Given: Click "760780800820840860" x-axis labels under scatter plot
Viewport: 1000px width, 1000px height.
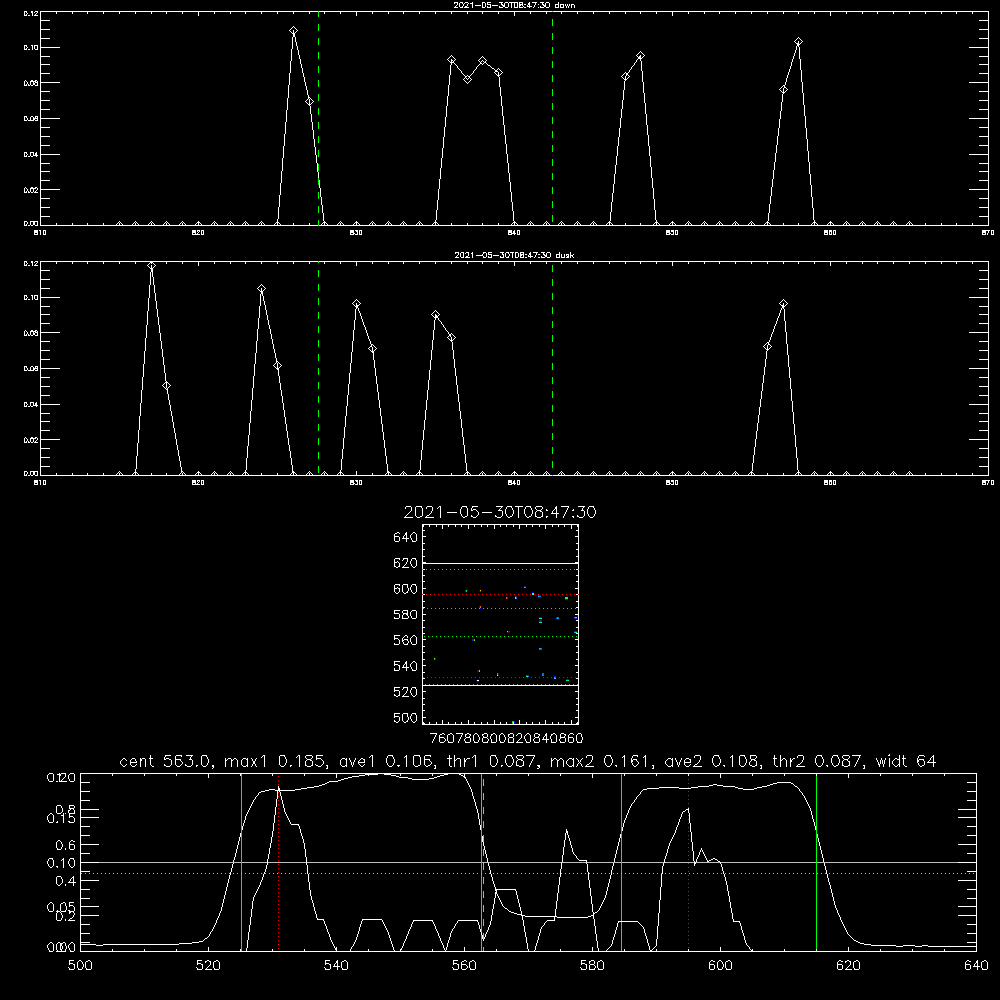Looking at the screenshot, I should point(506,738).
